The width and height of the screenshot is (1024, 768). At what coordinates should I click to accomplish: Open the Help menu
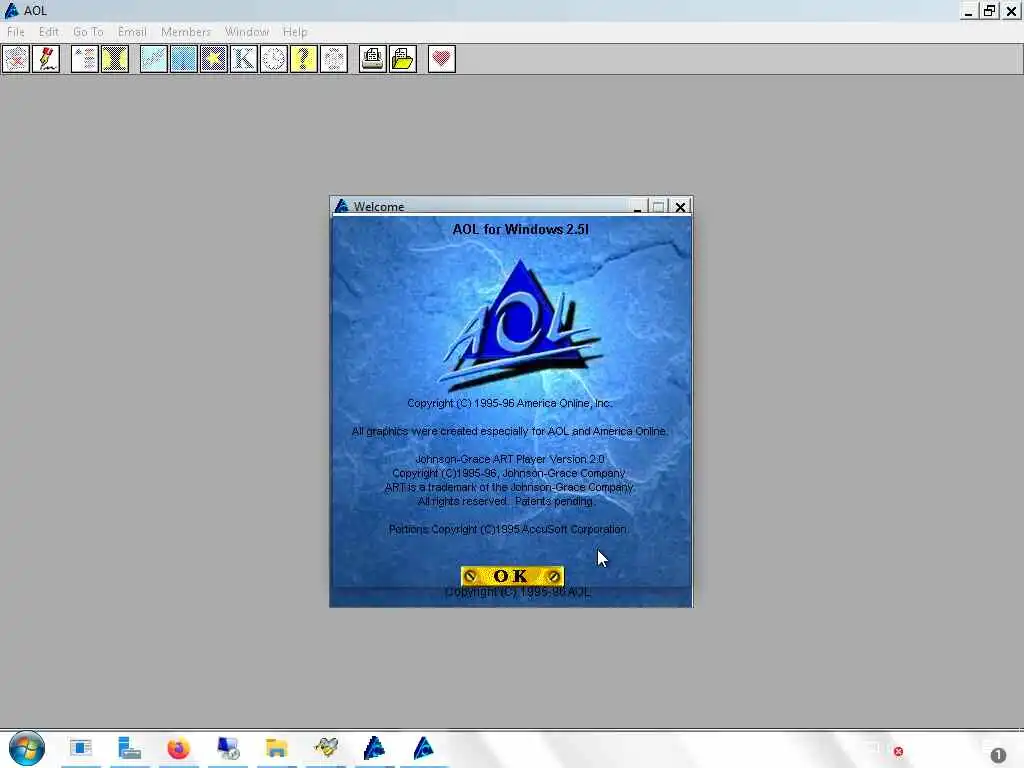[295, 31]
